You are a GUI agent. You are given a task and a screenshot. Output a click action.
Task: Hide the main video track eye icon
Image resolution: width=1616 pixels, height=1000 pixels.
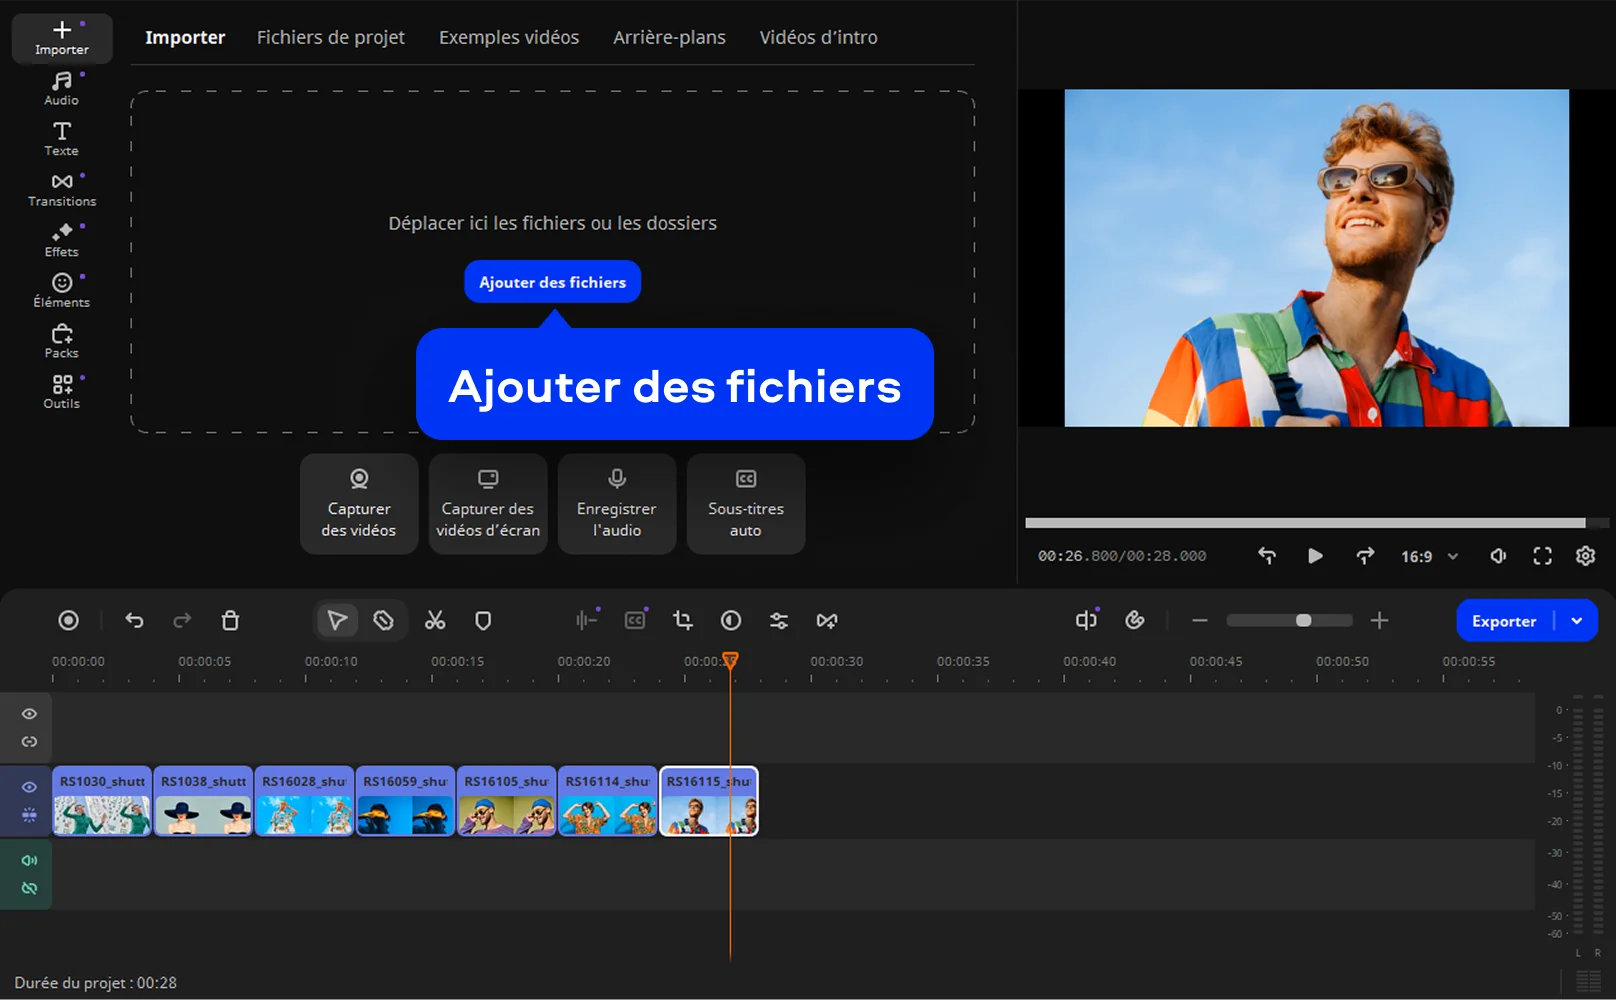click(29, 787)
